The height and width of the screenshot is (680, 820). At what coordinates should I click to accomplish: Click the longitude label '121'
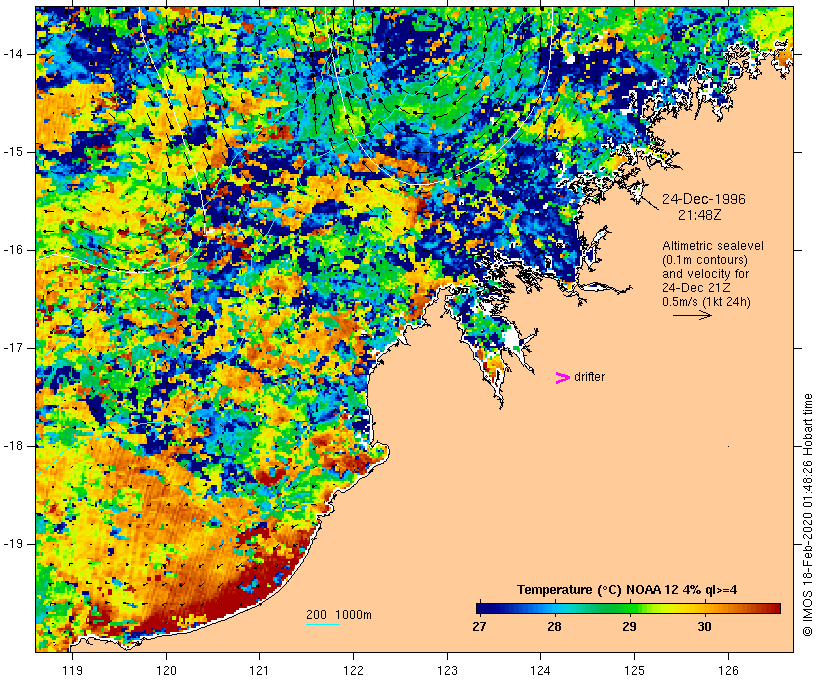click(259, 670)
